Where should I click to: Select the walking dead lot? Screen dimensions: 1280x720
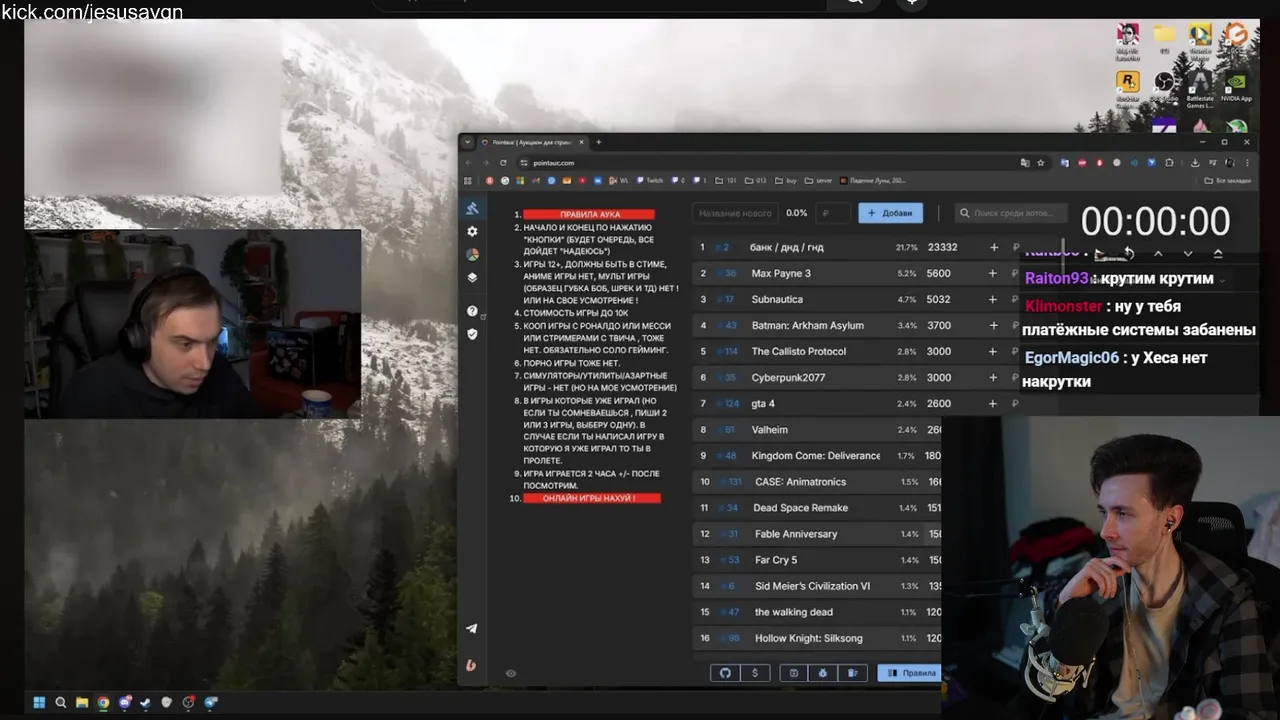[x=793, y=612]
